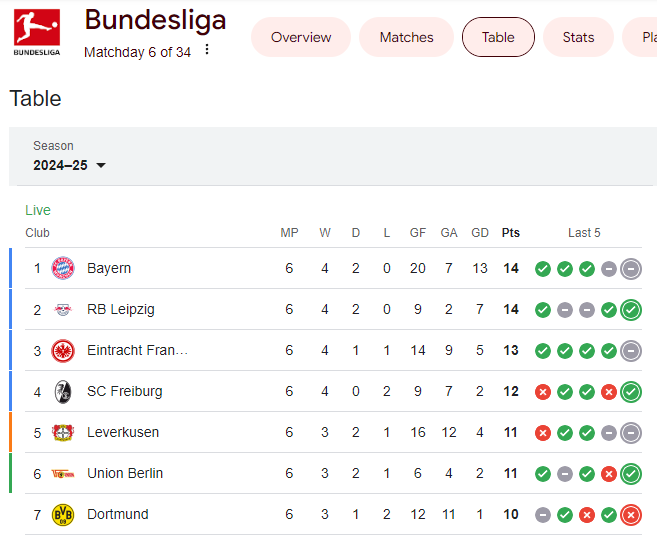Open the Season 2024–25 dropdown

(69, 165)
